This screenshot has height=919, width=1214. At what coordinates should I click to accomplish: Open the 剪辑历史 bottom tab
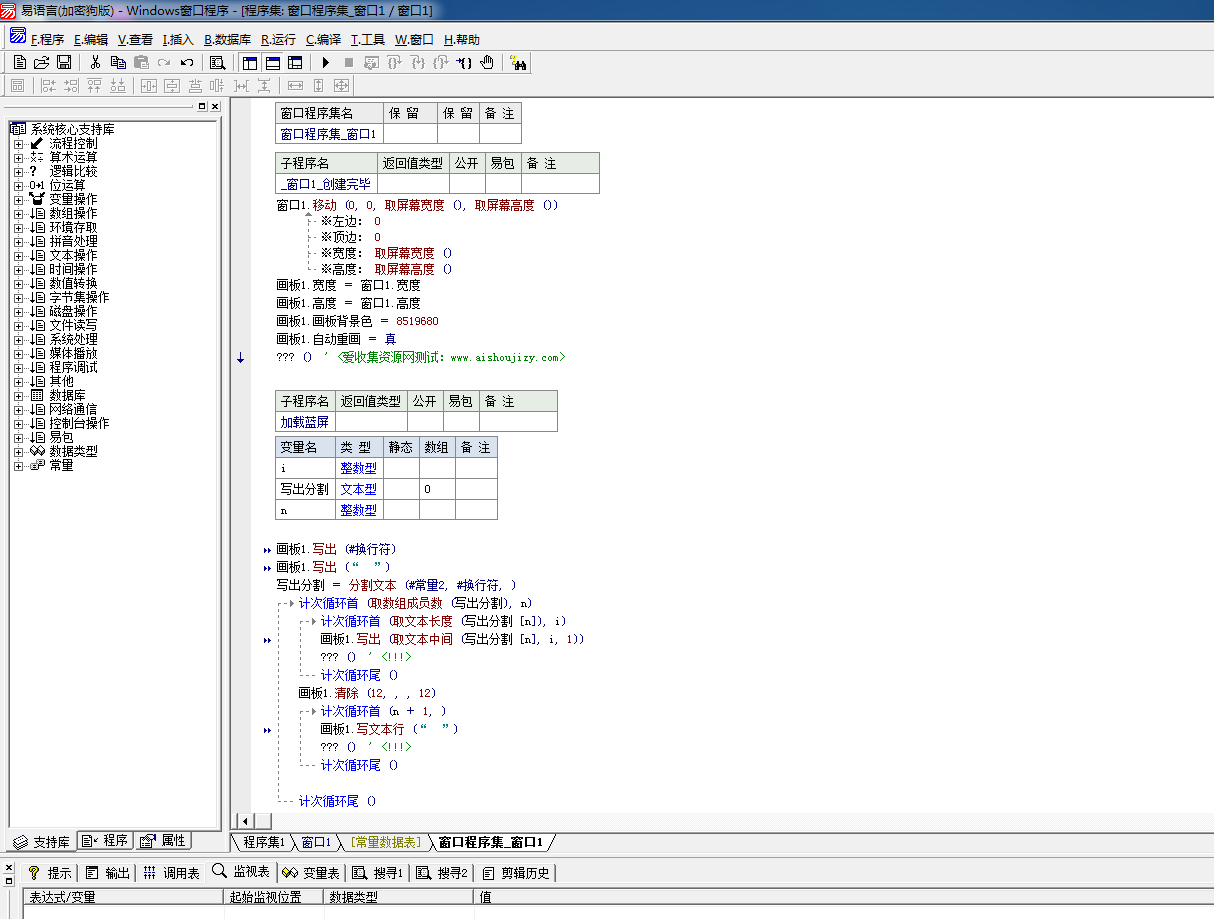516,873
